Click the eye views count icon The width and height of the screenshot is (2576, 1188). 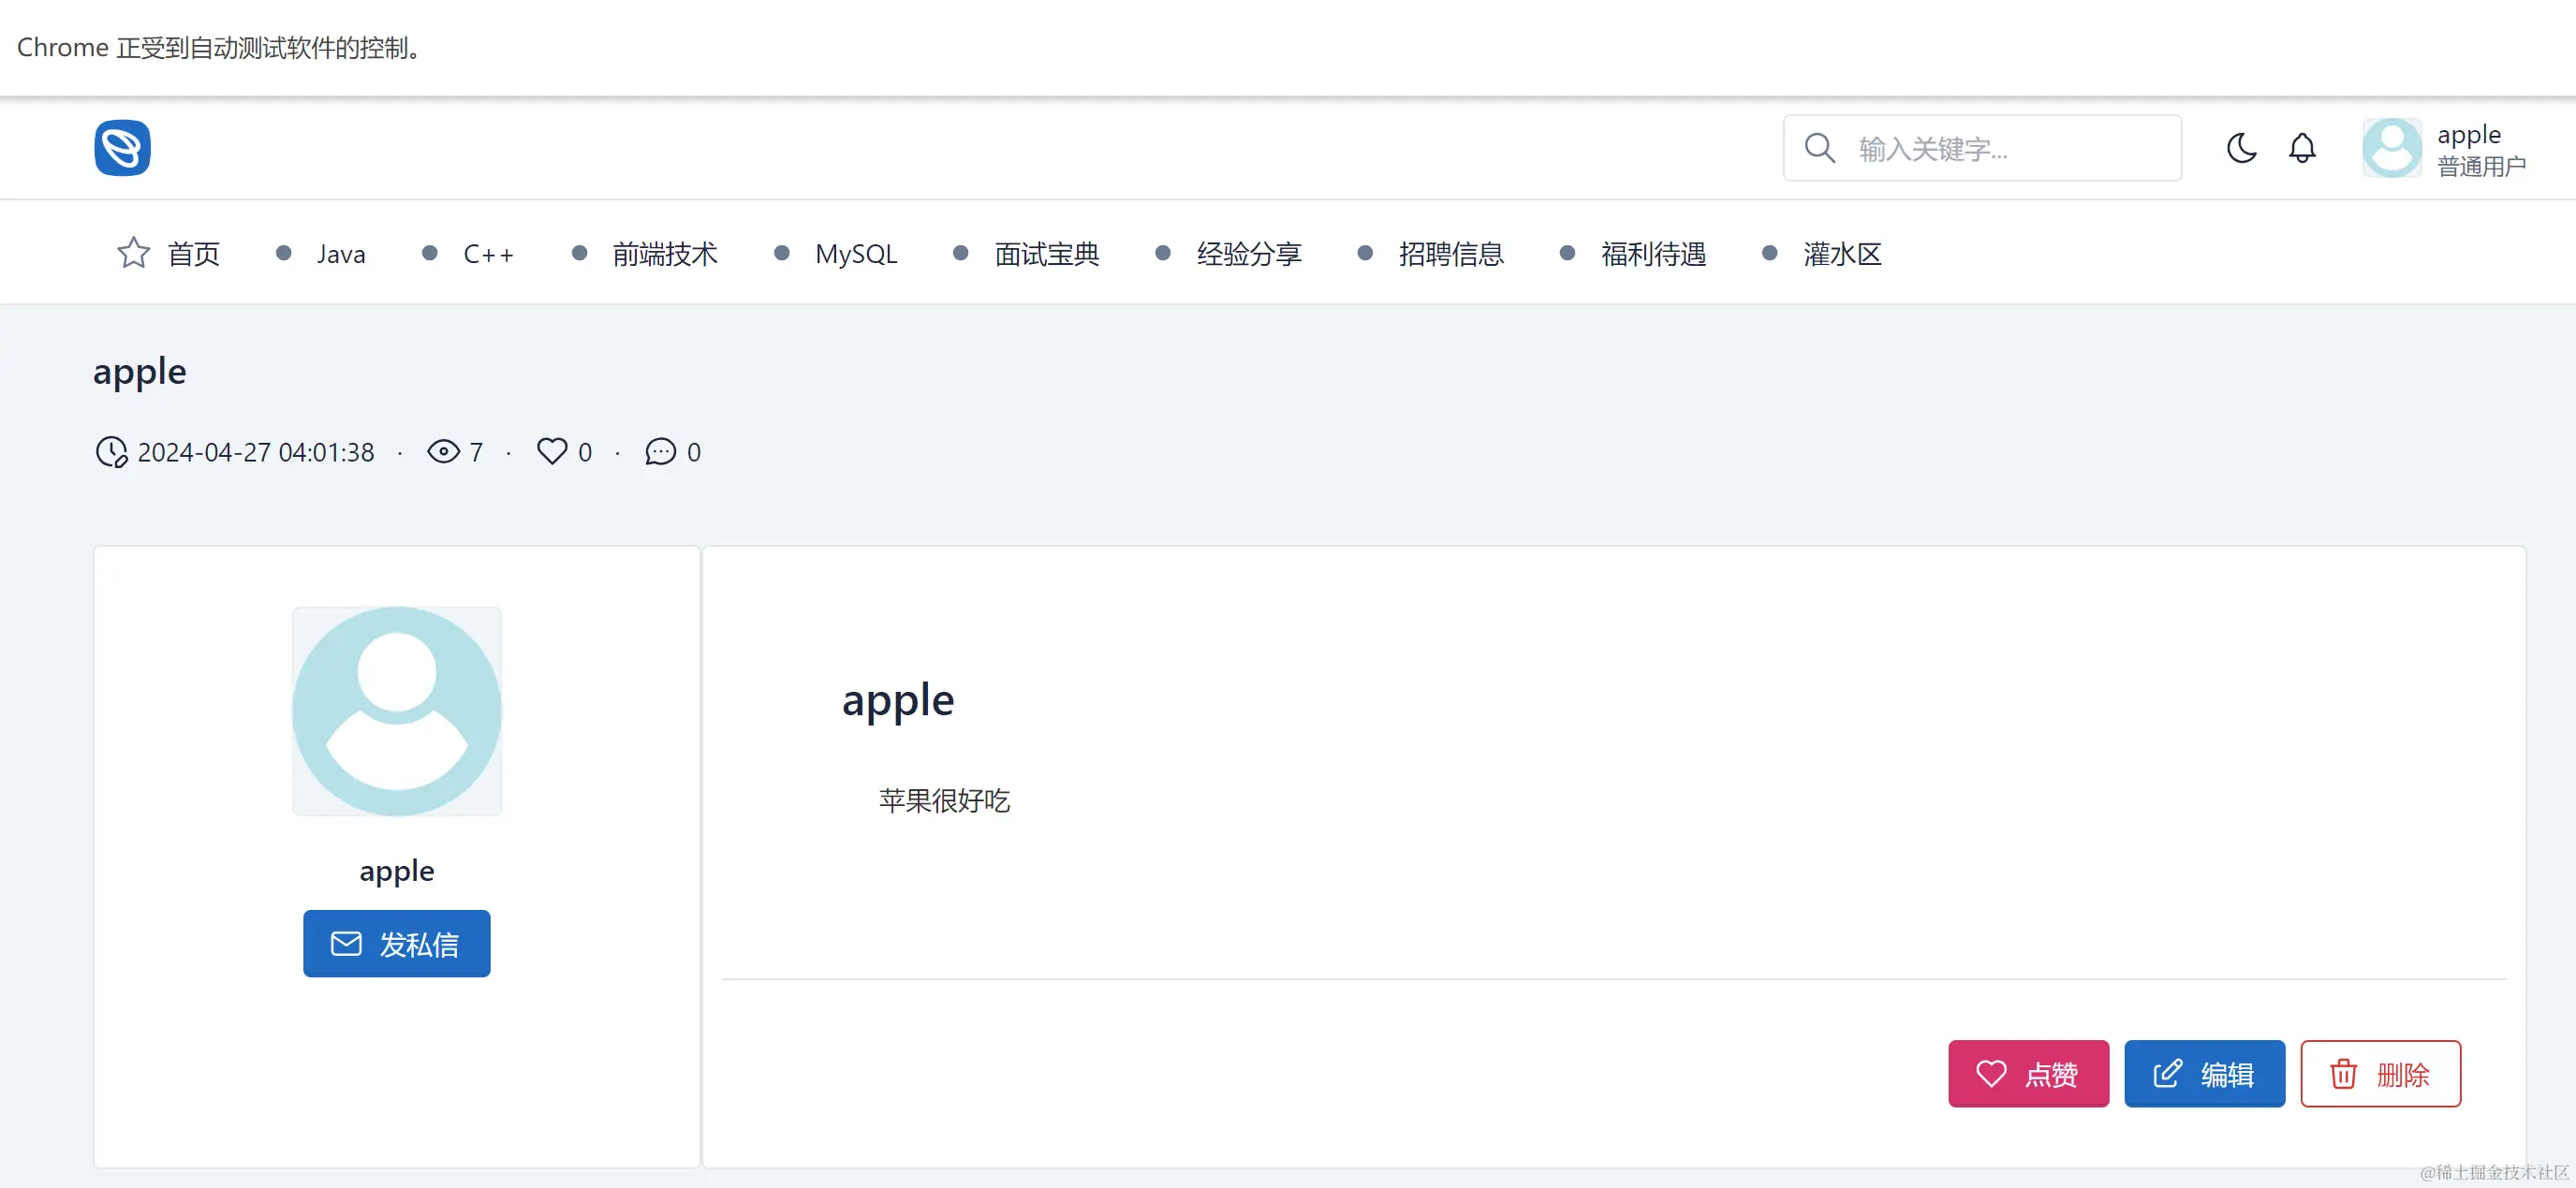[x=443, y=452]
